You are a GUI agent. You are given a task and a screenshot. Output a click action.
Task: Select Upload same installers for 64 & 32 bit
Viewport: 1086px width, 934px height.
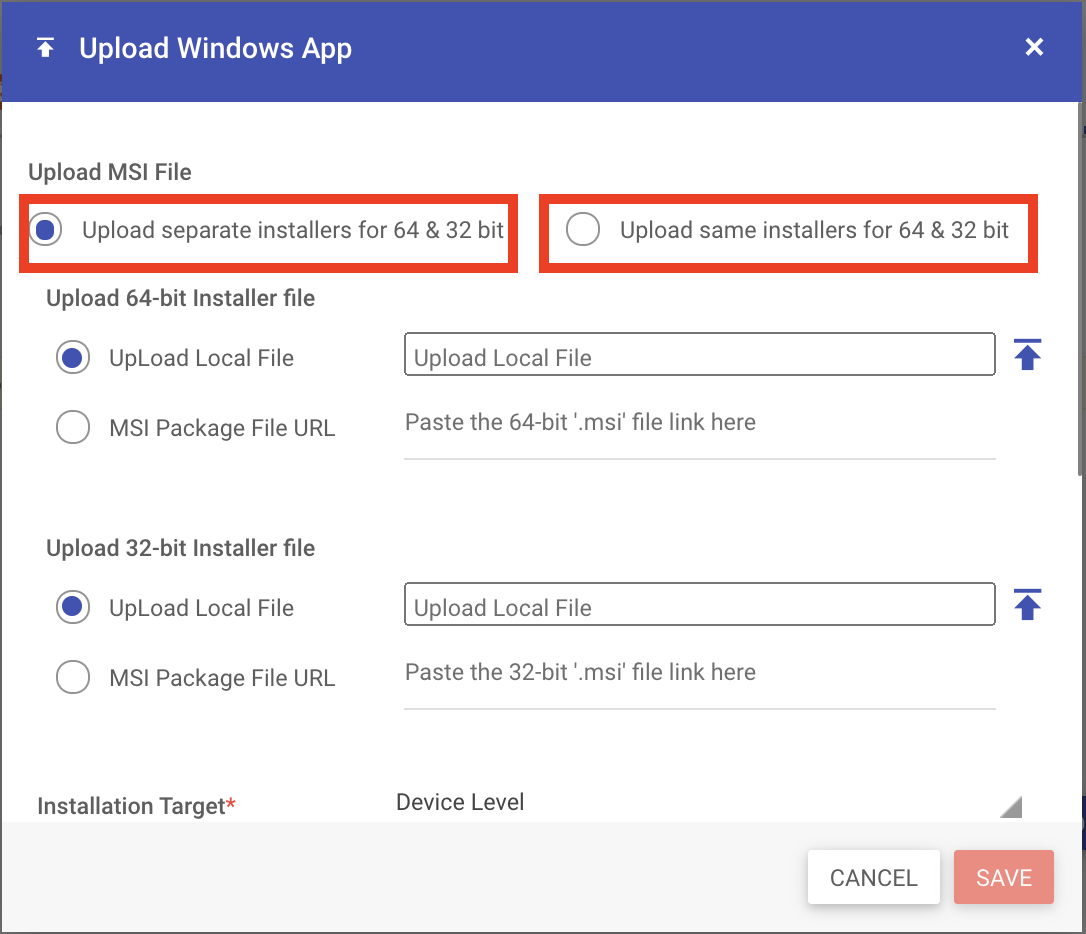click(582, 229)
